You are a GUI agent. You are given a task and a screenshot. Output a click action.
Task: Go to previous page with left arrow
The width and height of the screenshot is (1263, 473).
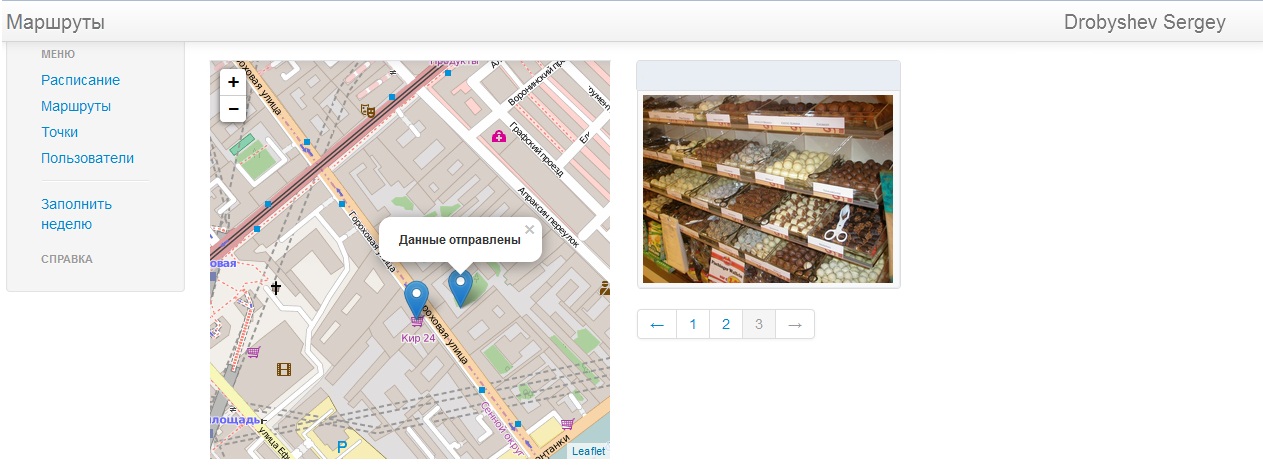[x=657, y=324]
